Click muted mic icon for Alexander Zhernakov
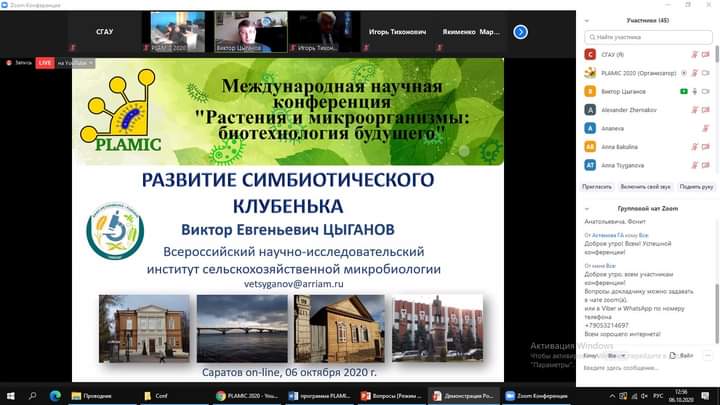The width and height of the screenshot is (720, 405). click(695, 110)
